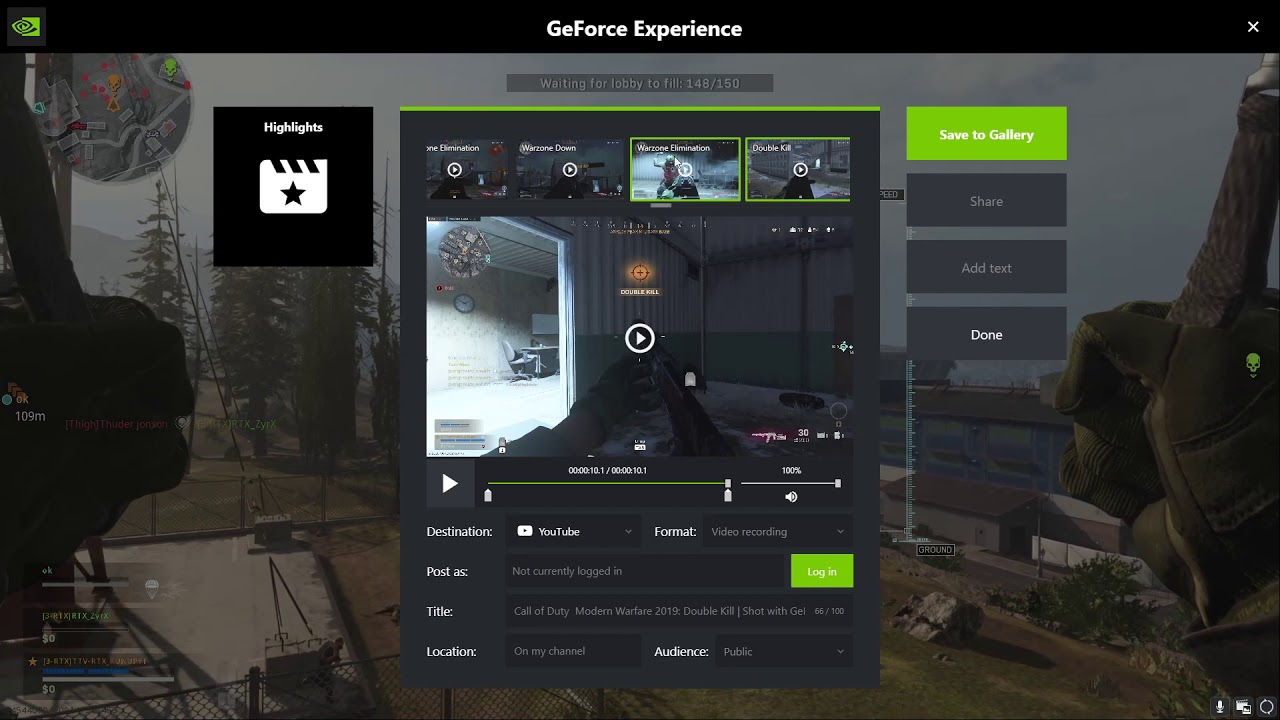Click the circular refresh icon bottom right
Viewport: 1280px width, 720px height.
pyautogui.click(x=1267, y=707)
